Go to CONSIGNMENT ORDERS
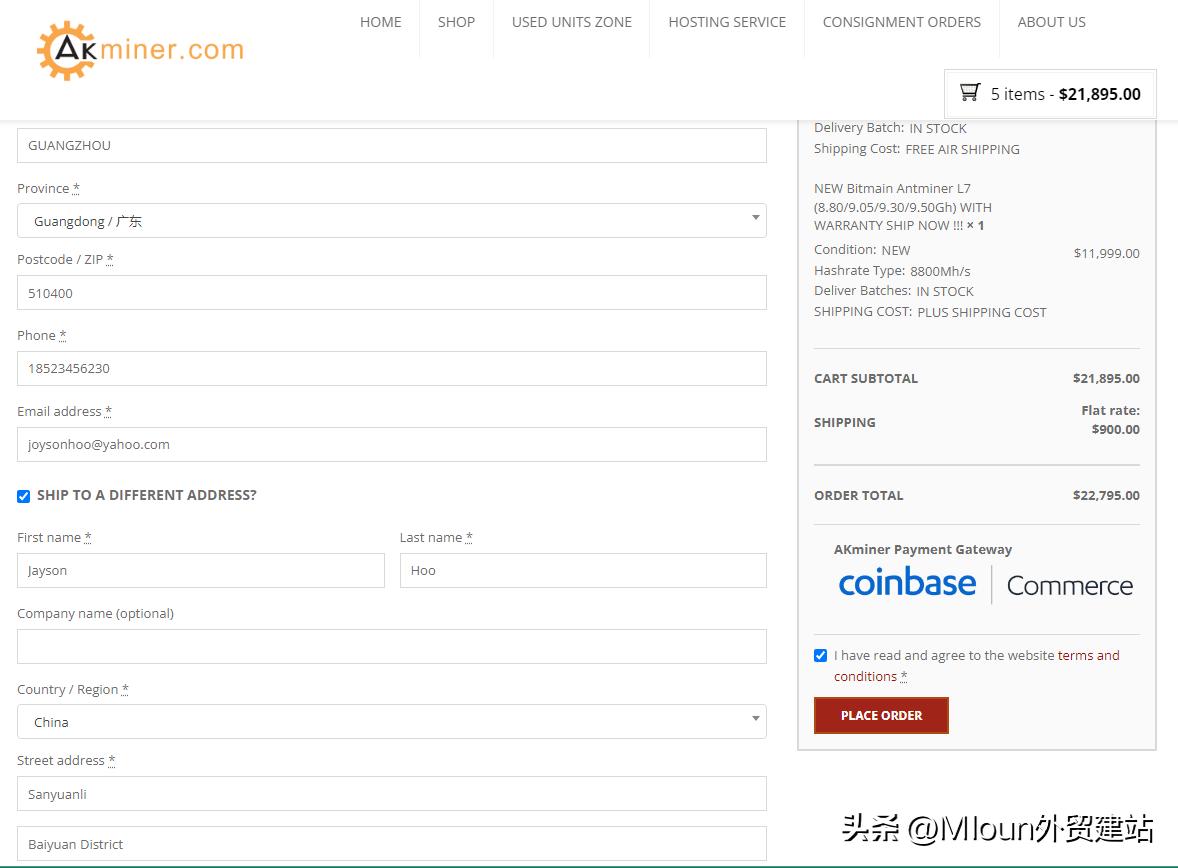Screen dimensions: 1178x868 click(901, 21)
